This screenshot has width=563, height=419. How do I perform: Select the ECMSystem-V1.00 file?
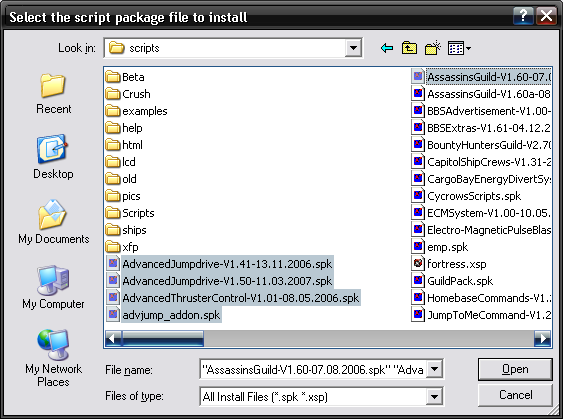[481, 213]
